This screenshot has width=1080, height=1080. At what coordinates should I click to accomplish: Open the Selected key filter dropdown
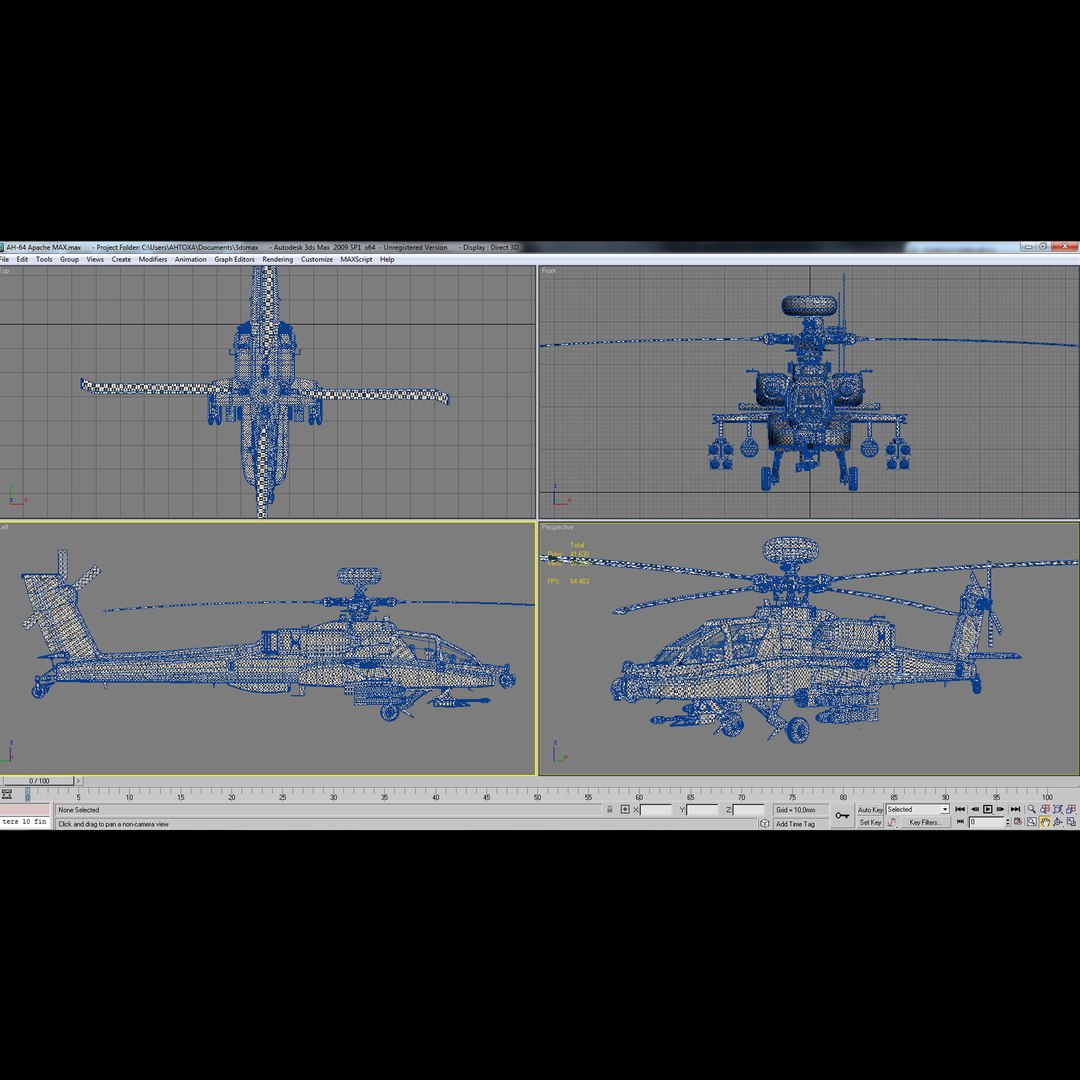pyautogui.click(x=917, y=809)
